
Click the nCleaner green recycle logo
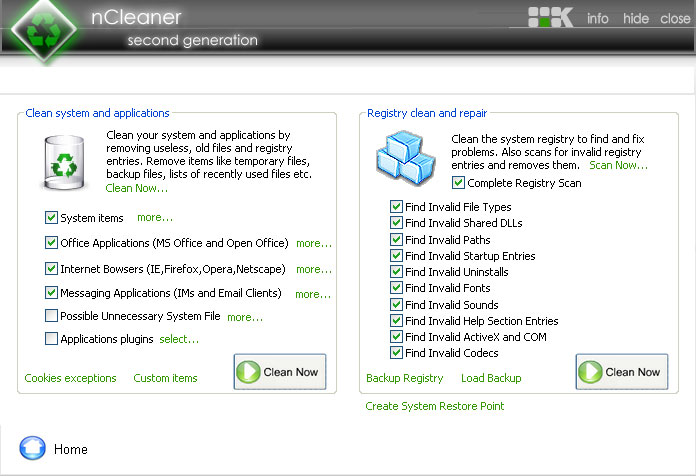44,30
